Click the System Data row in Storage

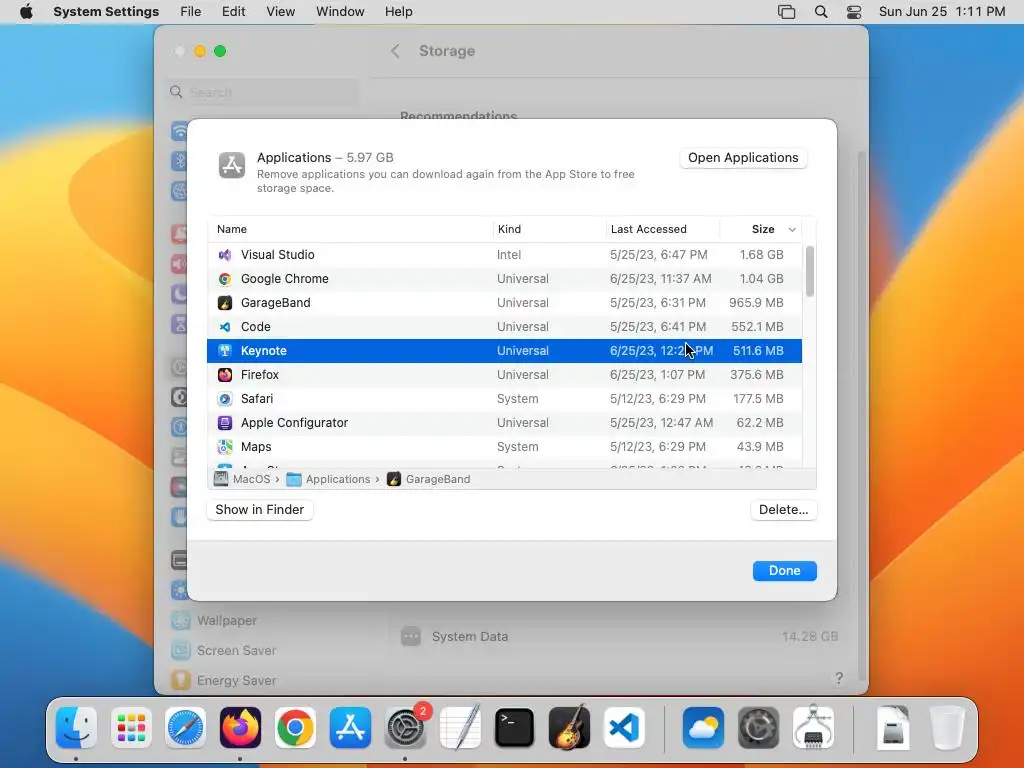[x=619, y=636]
